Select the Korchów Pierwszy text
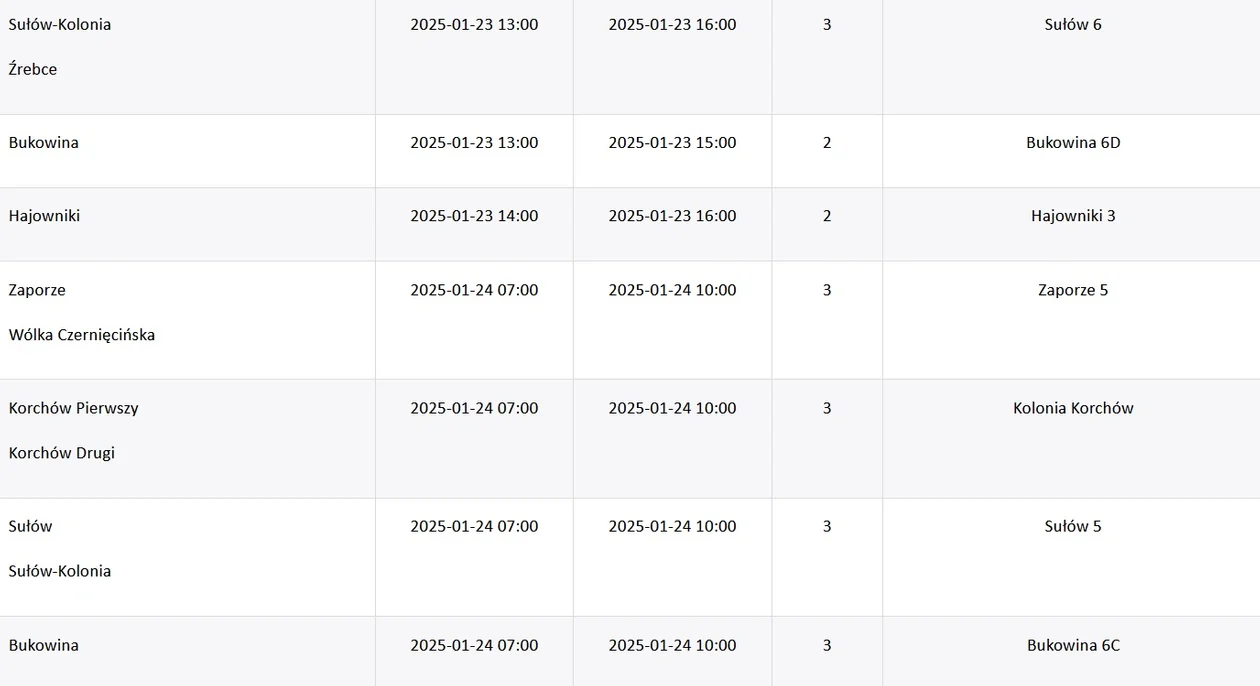This screenshot has height=686, width=1260. [x=74, y=408]
